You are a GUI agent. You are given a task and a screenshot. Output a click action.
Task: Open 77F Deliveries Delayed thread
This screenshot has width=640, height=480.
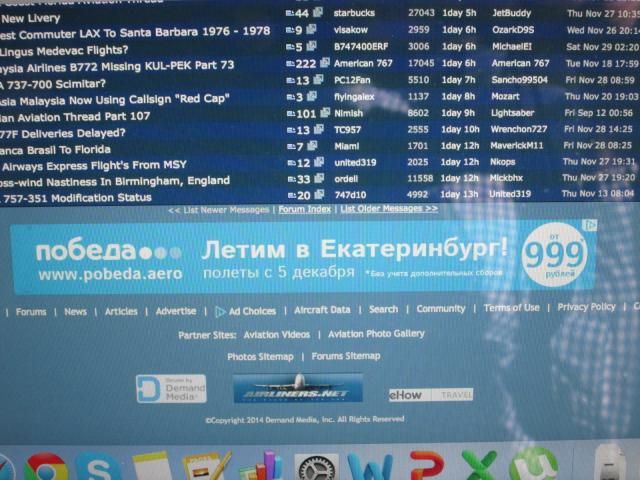[63, 133]
